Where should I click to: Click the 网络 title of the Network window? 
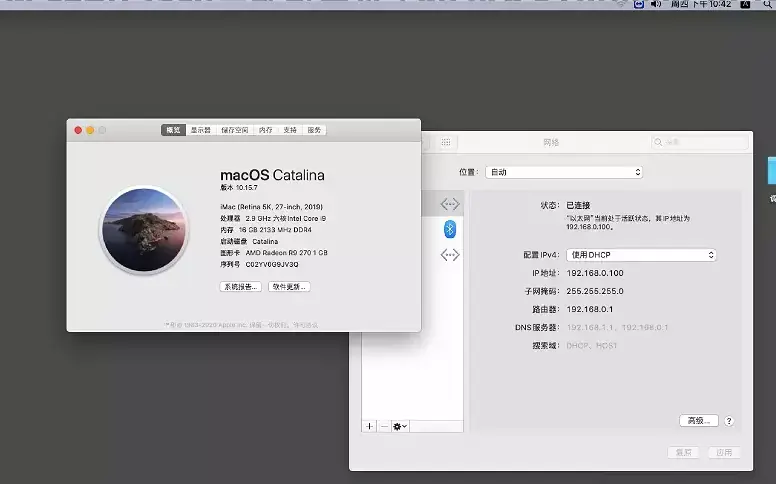(x=551, y=143)
